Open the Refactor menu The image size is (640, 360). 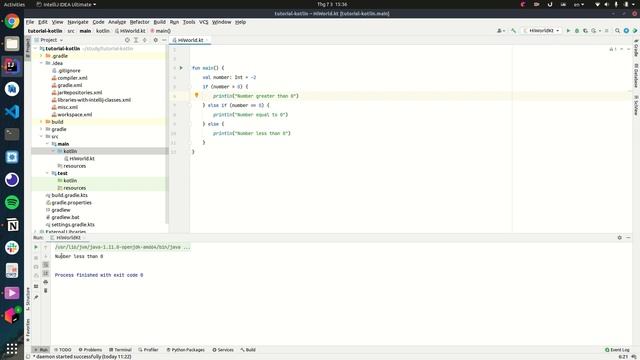(x=140, y=22)
